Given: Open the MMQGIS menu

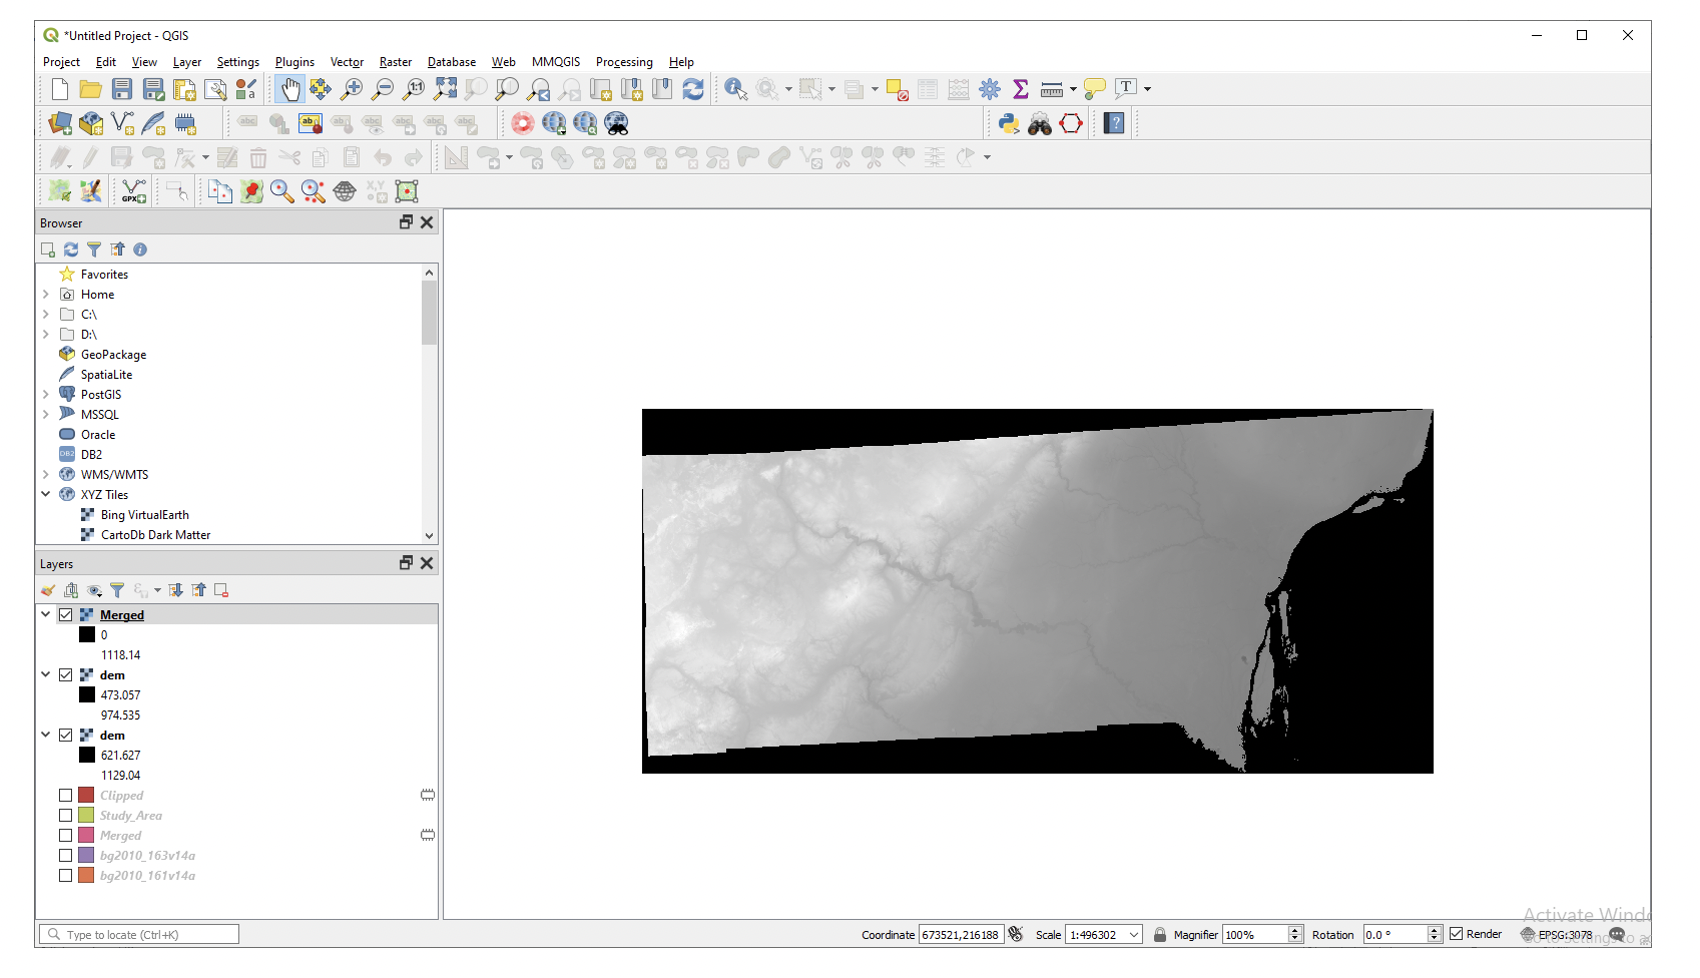Looking at the screenshot, I should [556, 62].
